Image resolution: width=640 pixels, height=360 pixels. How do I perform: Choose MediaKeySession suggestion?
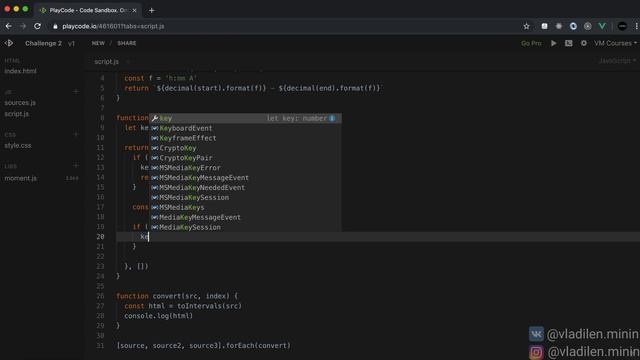[245, 227]
